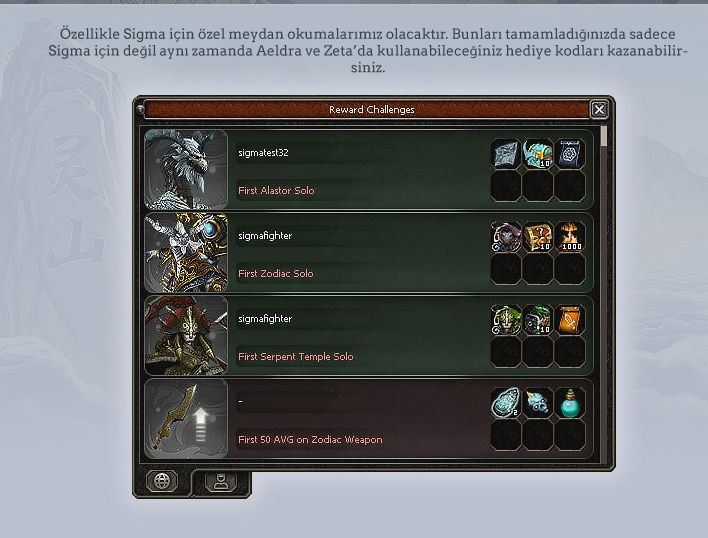
Task: Select the Zodiac Weapon upgrade thumbnail
Action: pyautogui.click(x=186, y=418)
